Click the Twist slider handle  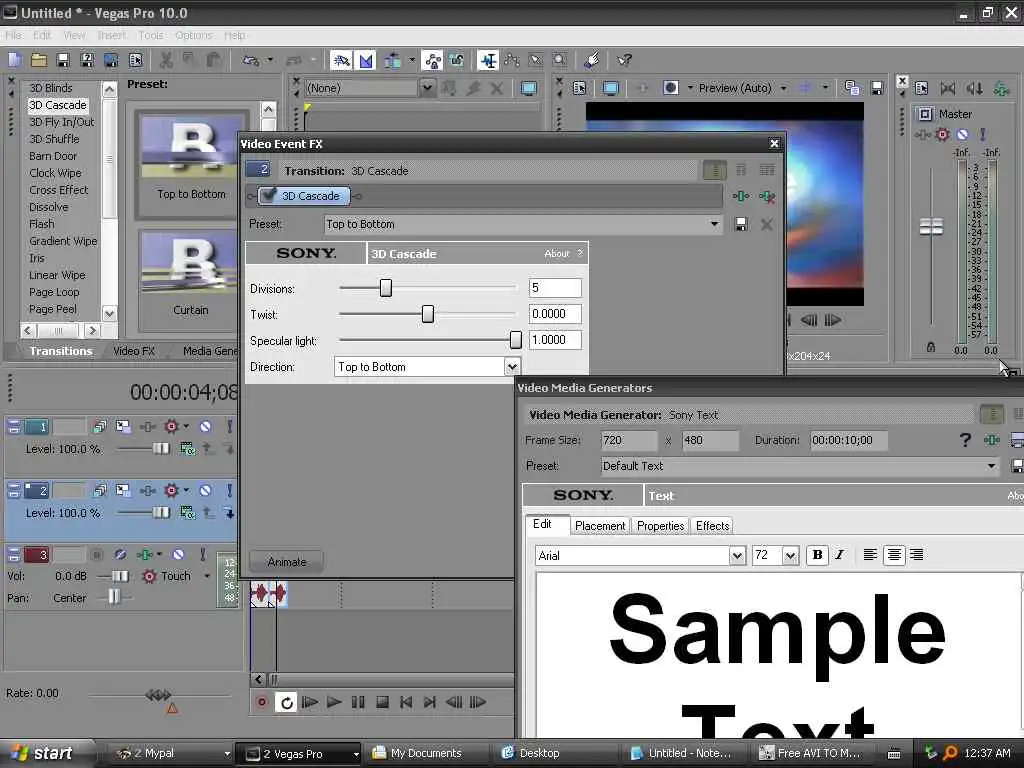[428, 314]
